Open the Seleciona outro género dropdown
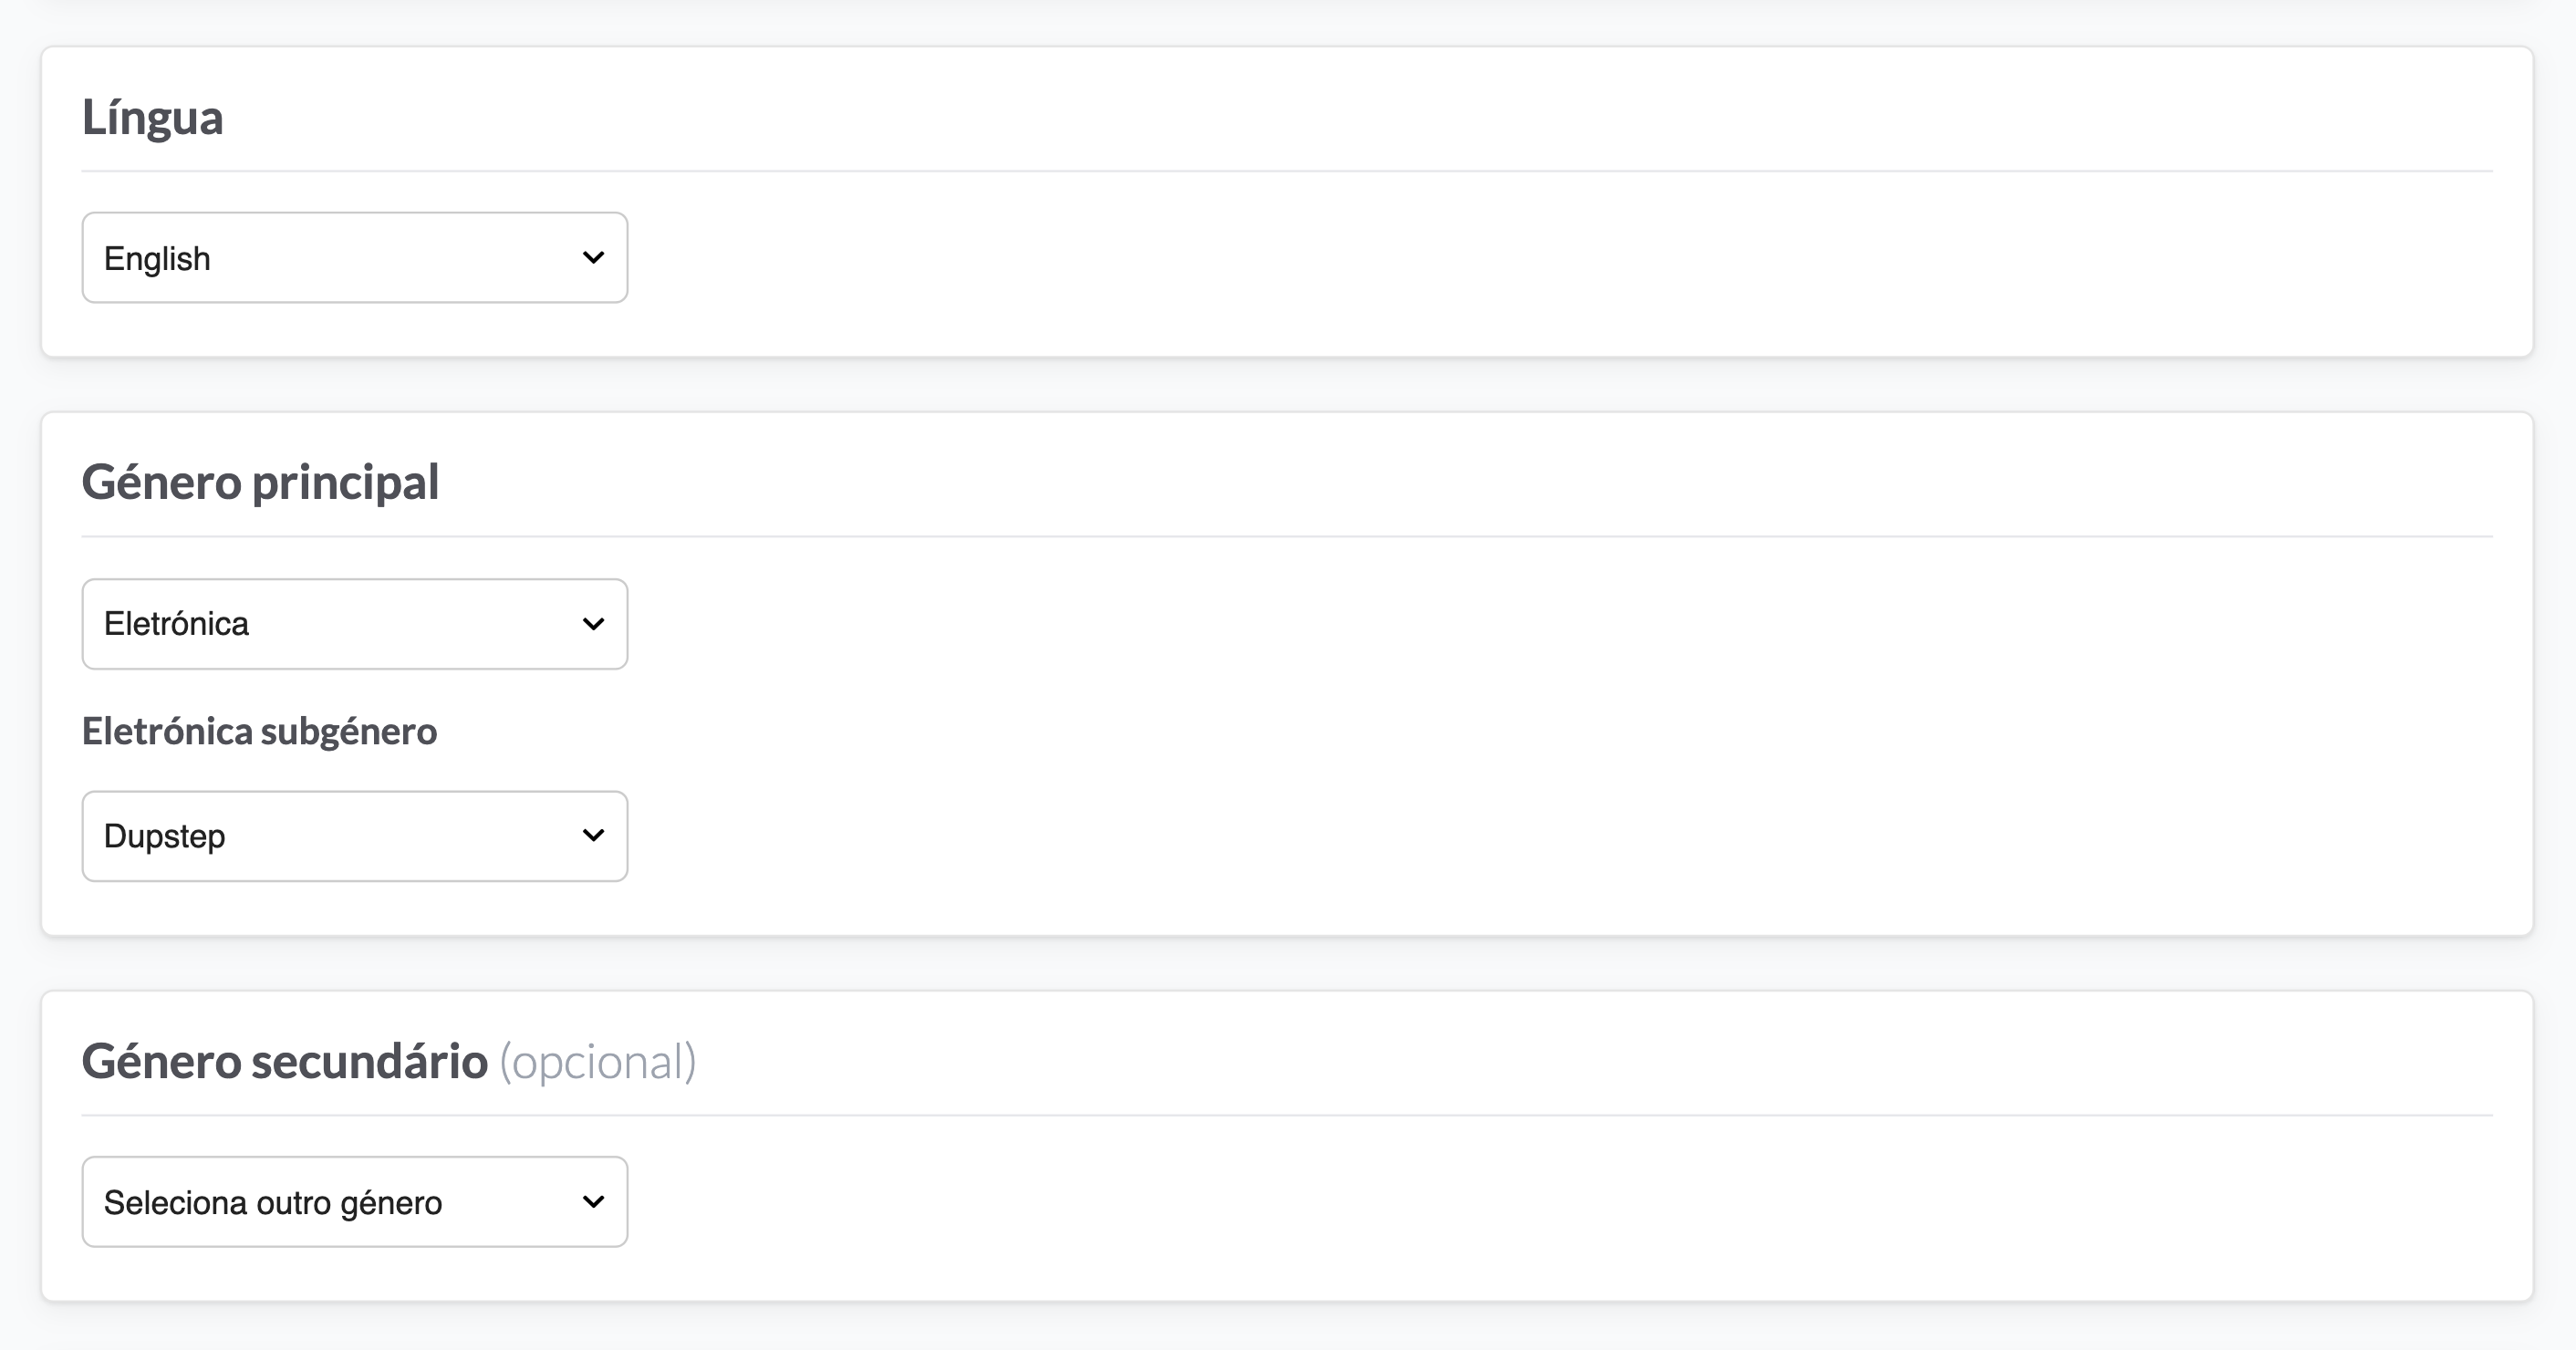The image size is (2576, 1350). 355,1202
